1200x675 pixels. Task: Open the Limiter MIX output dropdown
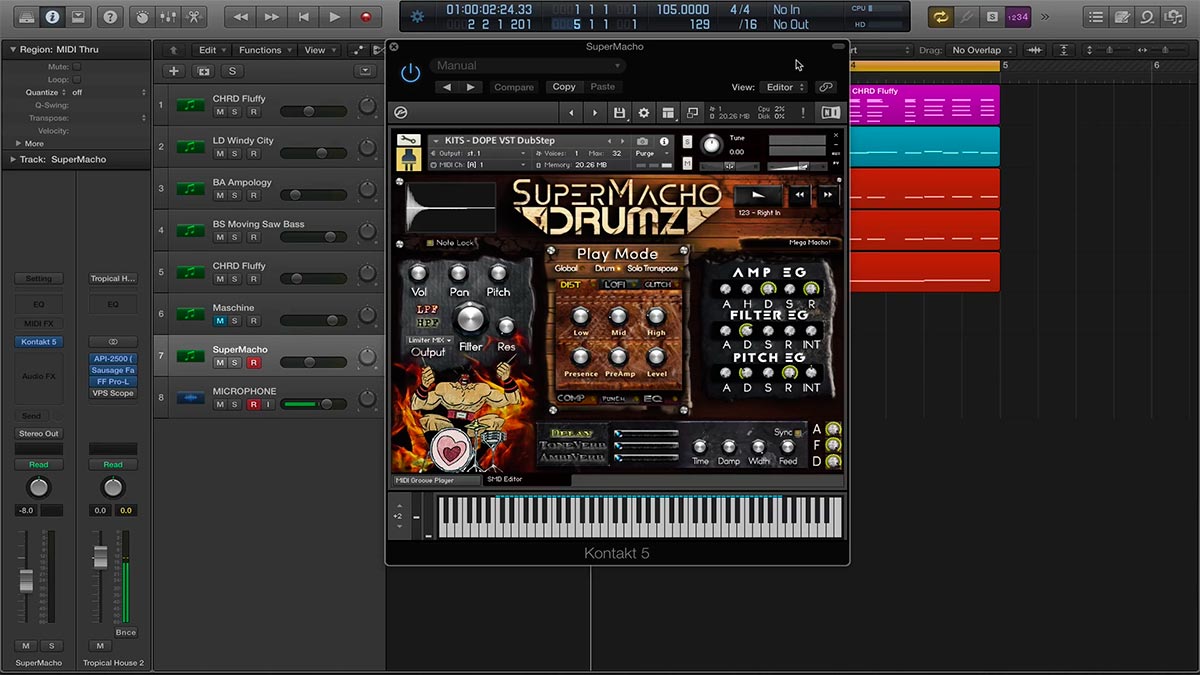pyautogui.click(x=431, y=340)
